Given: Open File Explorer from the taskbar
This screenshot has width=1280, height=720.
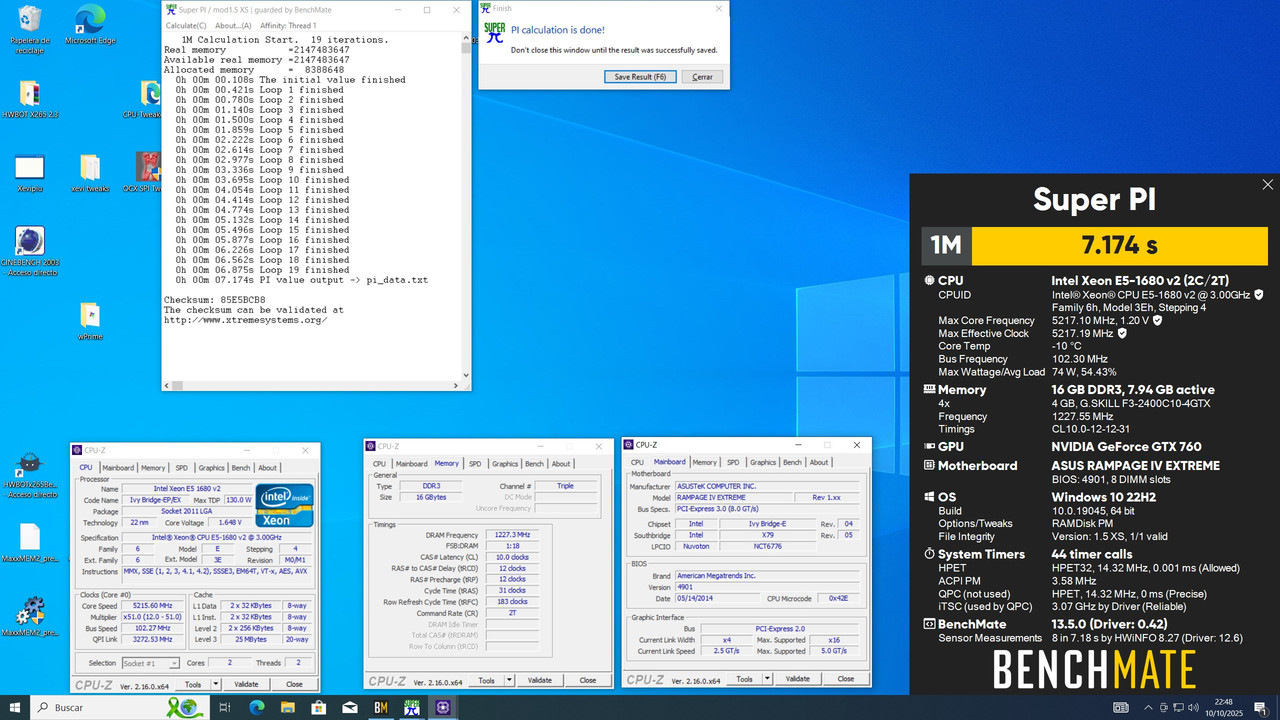Looking at the screenshot, I should pos(287,707).
